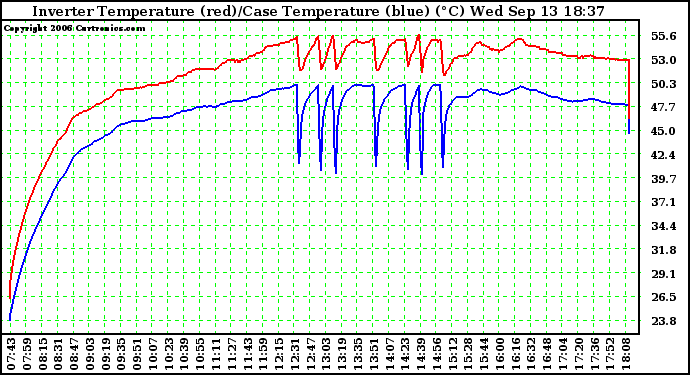
Task: Click the 53.0 y-axis label
Action: click(664, 60)
